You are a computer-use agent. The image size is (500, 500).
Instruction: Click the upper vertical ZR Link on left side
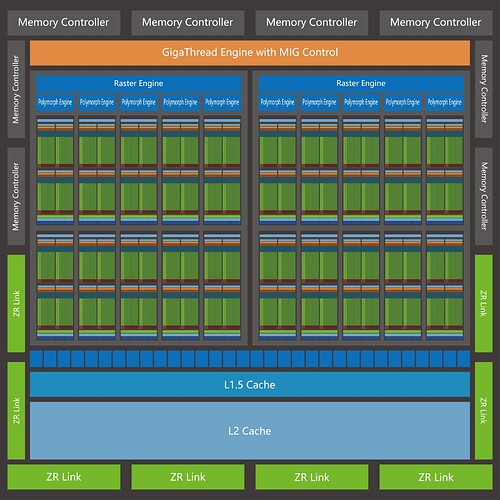point(16,304)
